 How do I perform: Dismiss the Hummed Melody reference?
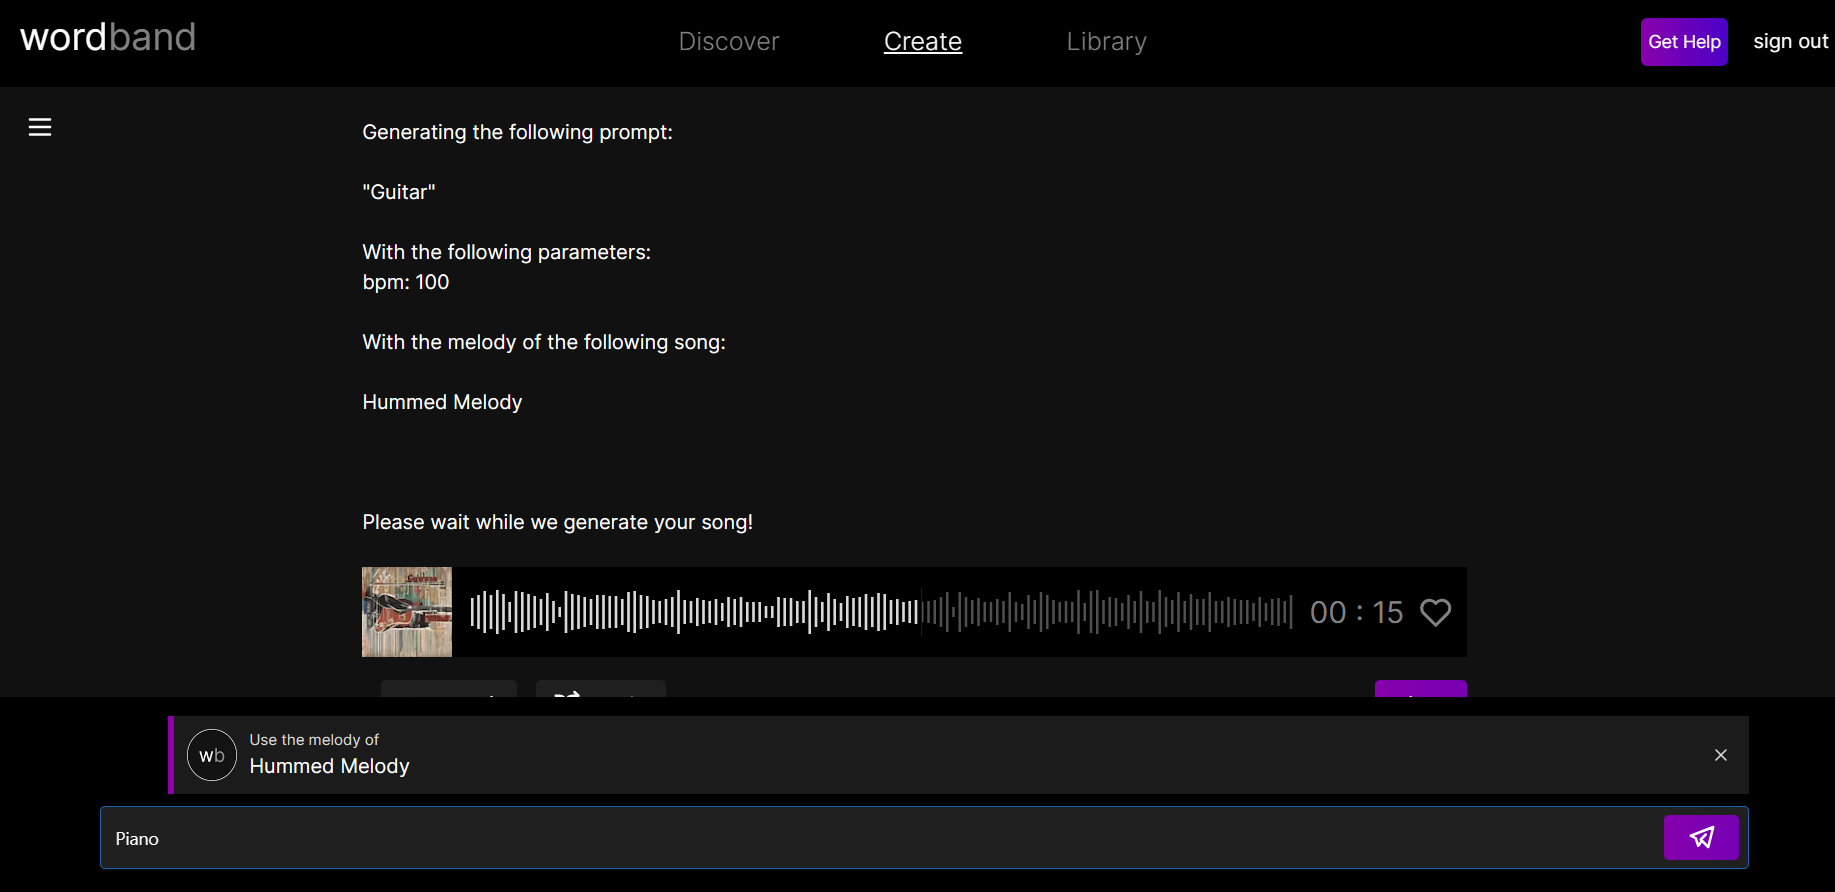[x=1720, y=755]
